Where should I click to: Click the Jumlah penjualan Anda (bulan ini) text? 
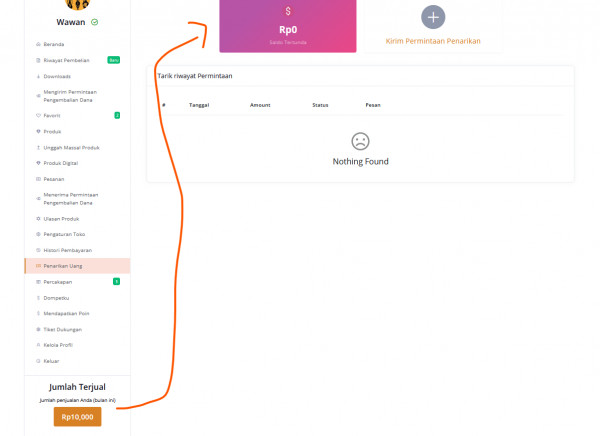click(77, 400)
